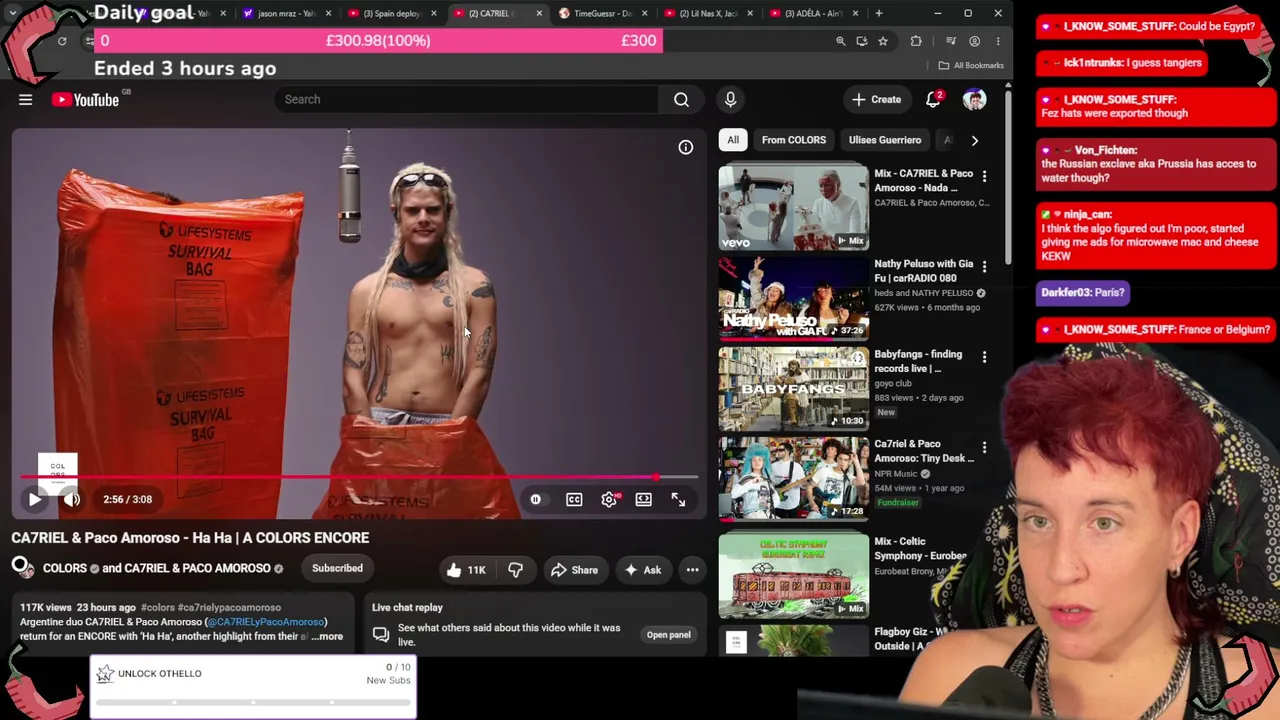The image size is (1280, 720).
Task: Toggle the Subscribed button
Action: click(x=337, y=568)
